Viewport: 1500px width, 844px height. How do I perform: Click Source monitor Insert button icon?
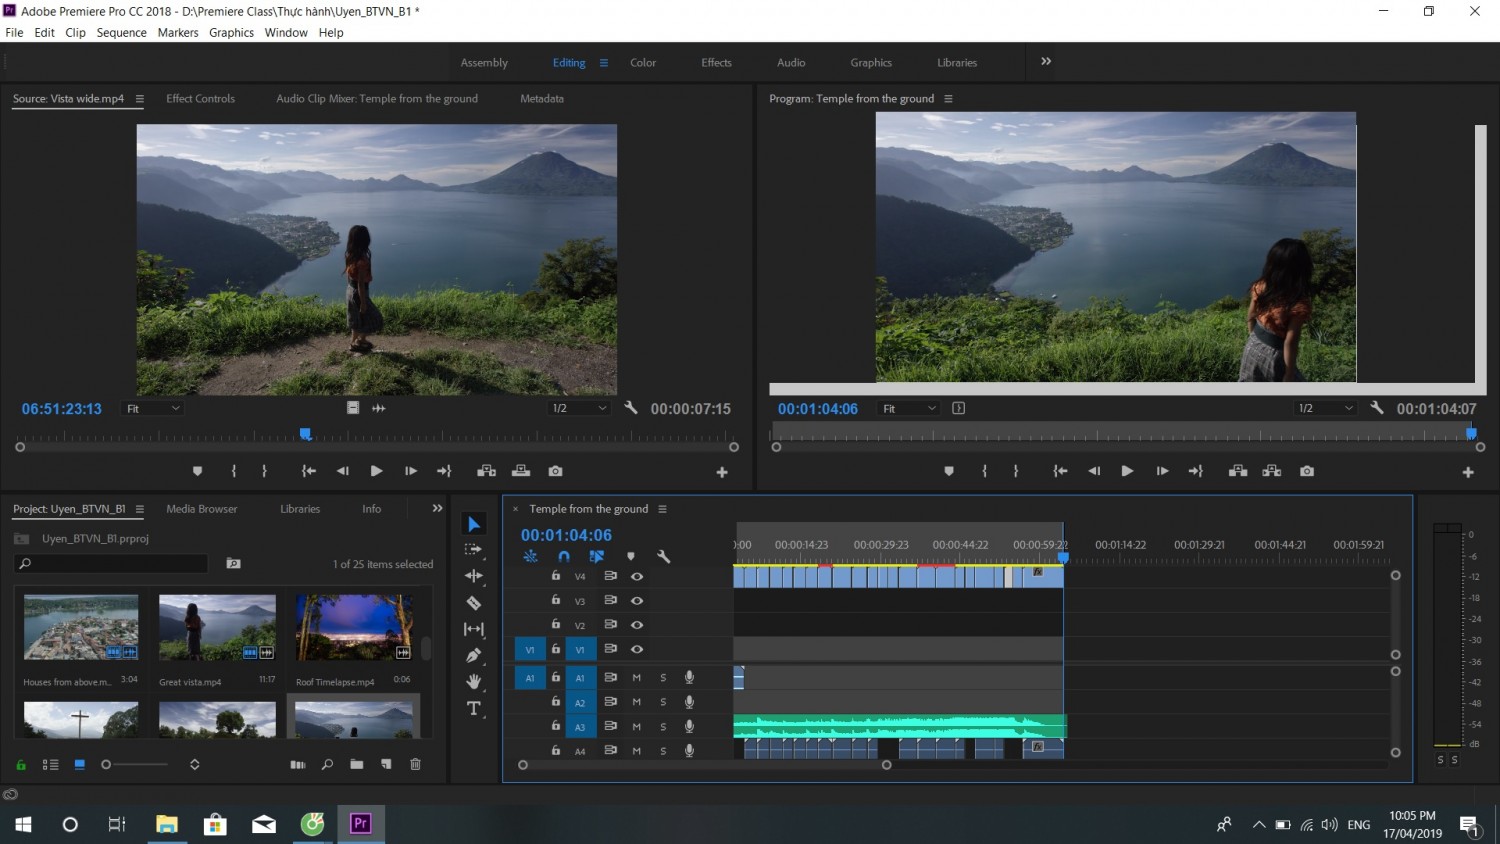click(487, 471)
